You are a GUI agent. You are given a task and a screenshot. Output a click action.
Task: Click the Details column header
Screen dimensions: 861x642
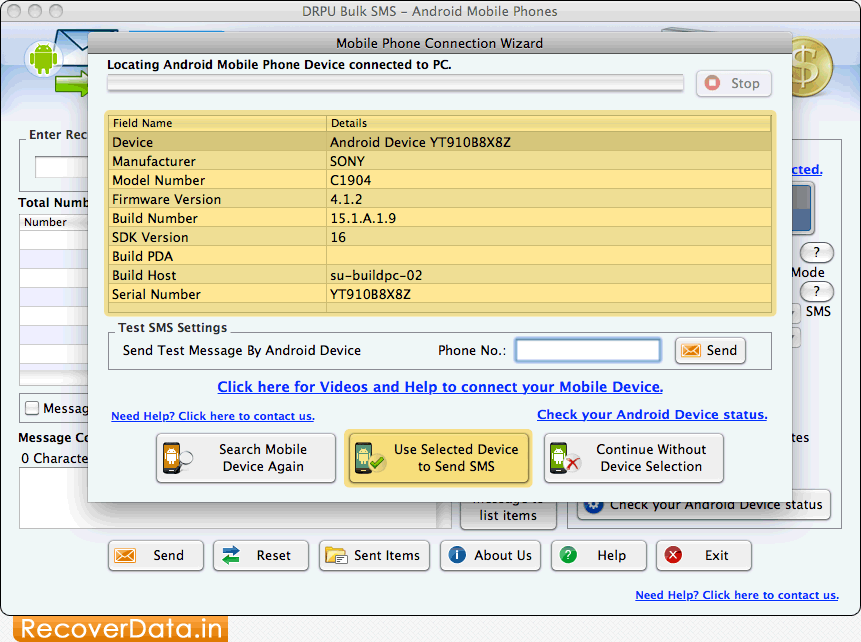(549, 123)
